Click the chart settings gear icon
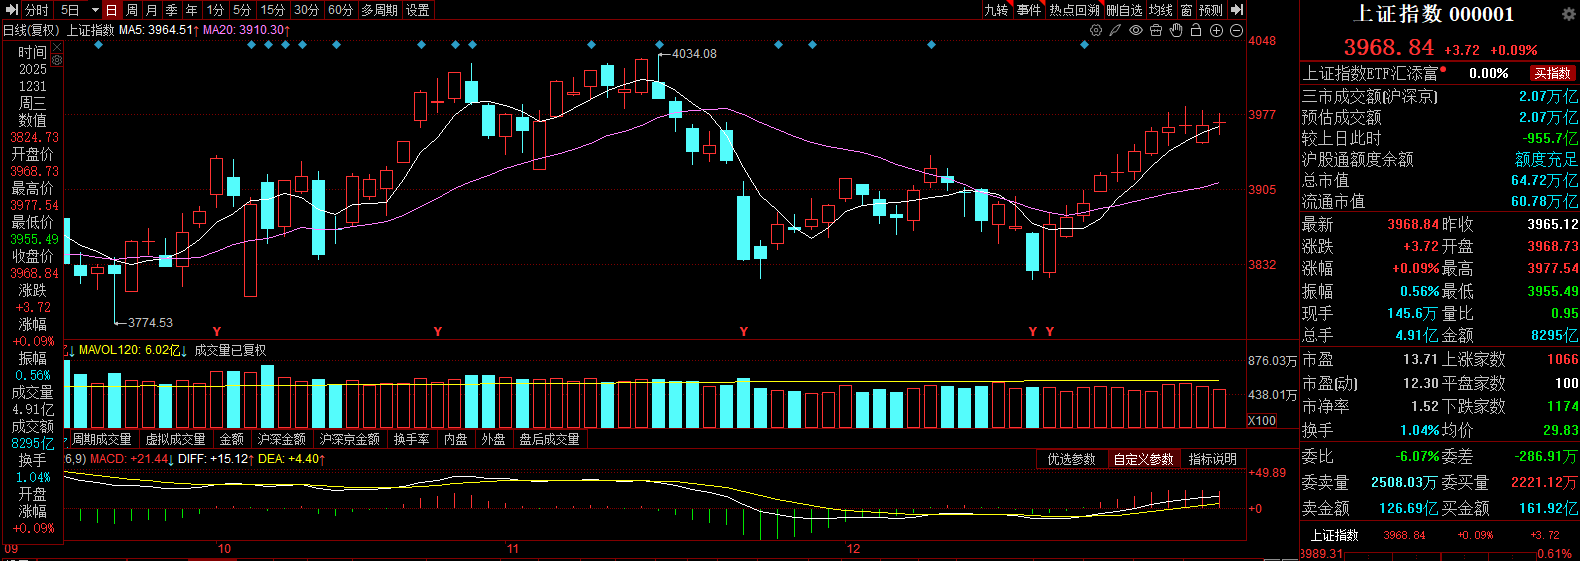Screen dimensions: 1580x561 click(x=1096, y=31)
